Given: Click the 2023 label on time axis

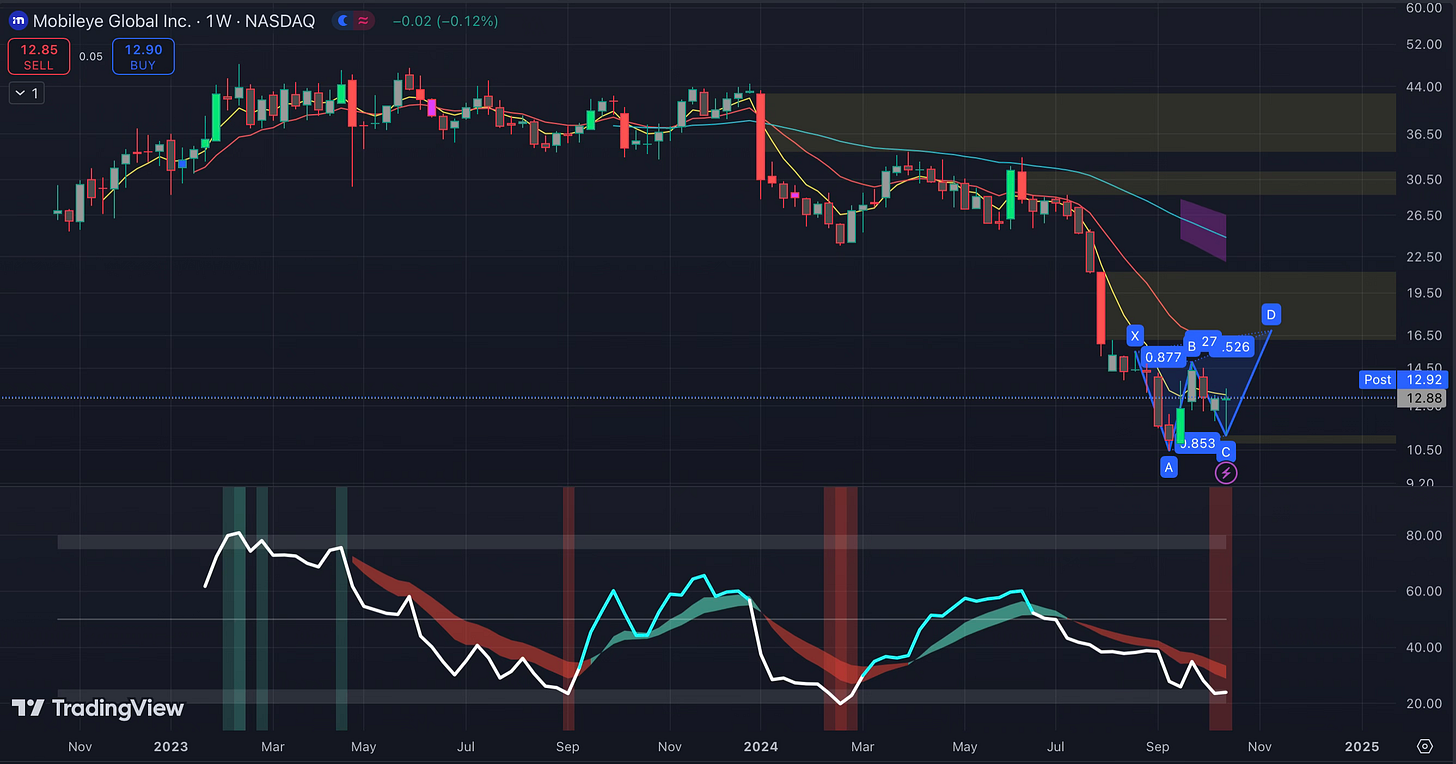Looking at the screenshot, I should pyautogui.click(x=170, y=746).
